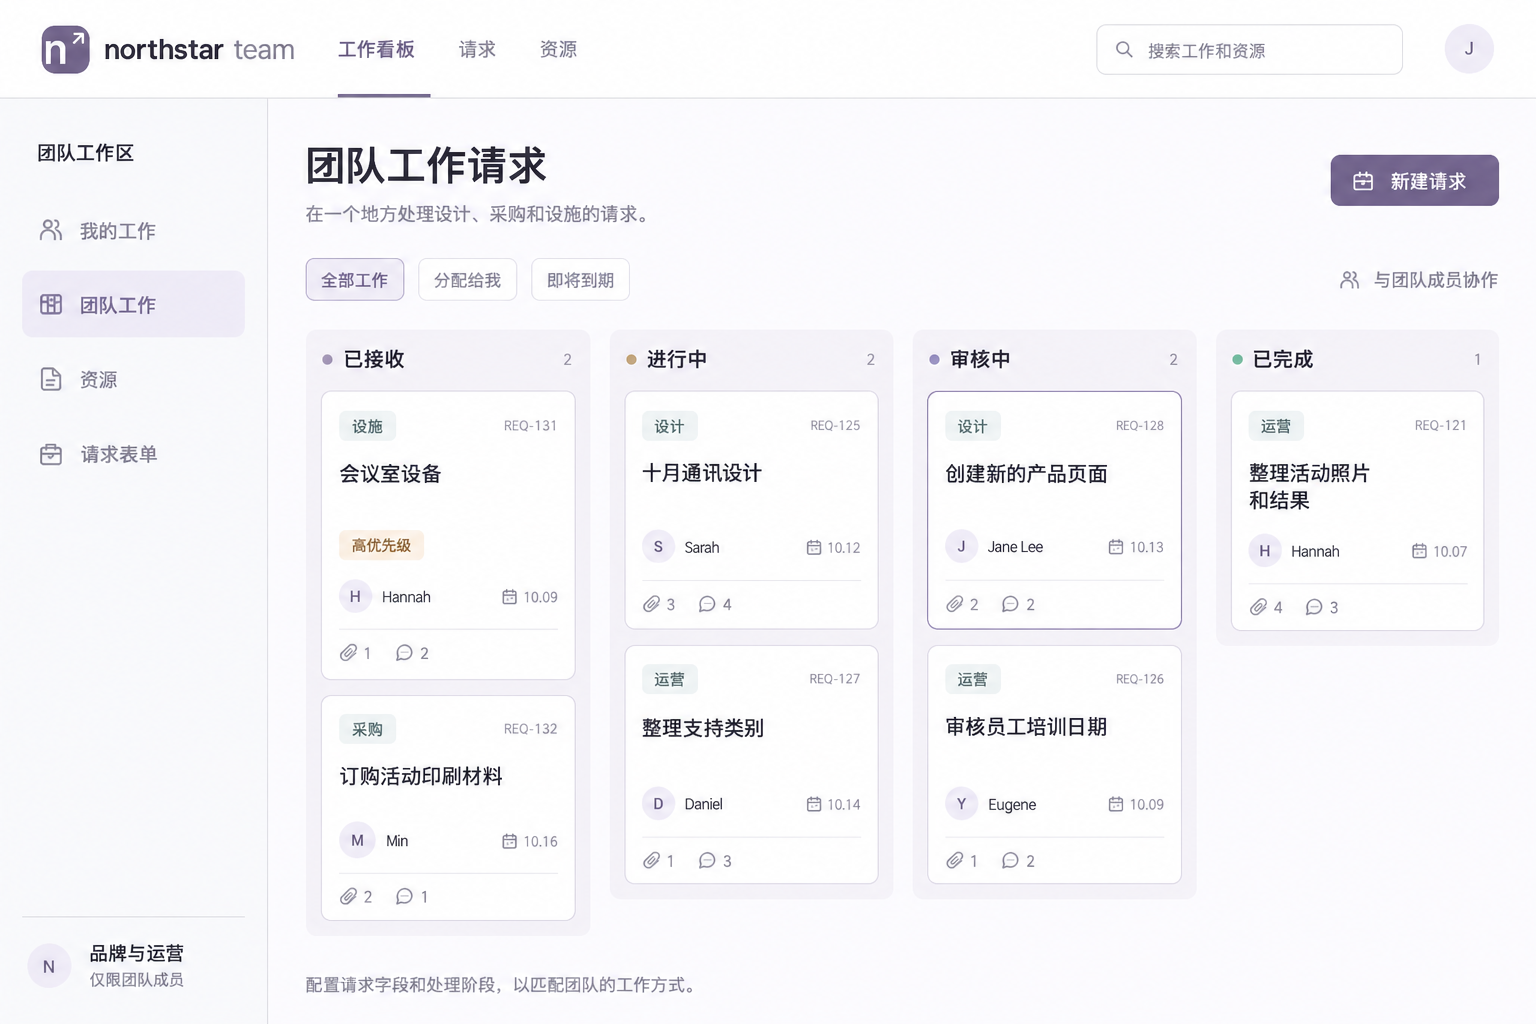
Task: Click comment icon on 会议室设备 card
Action: click(404, 653)
